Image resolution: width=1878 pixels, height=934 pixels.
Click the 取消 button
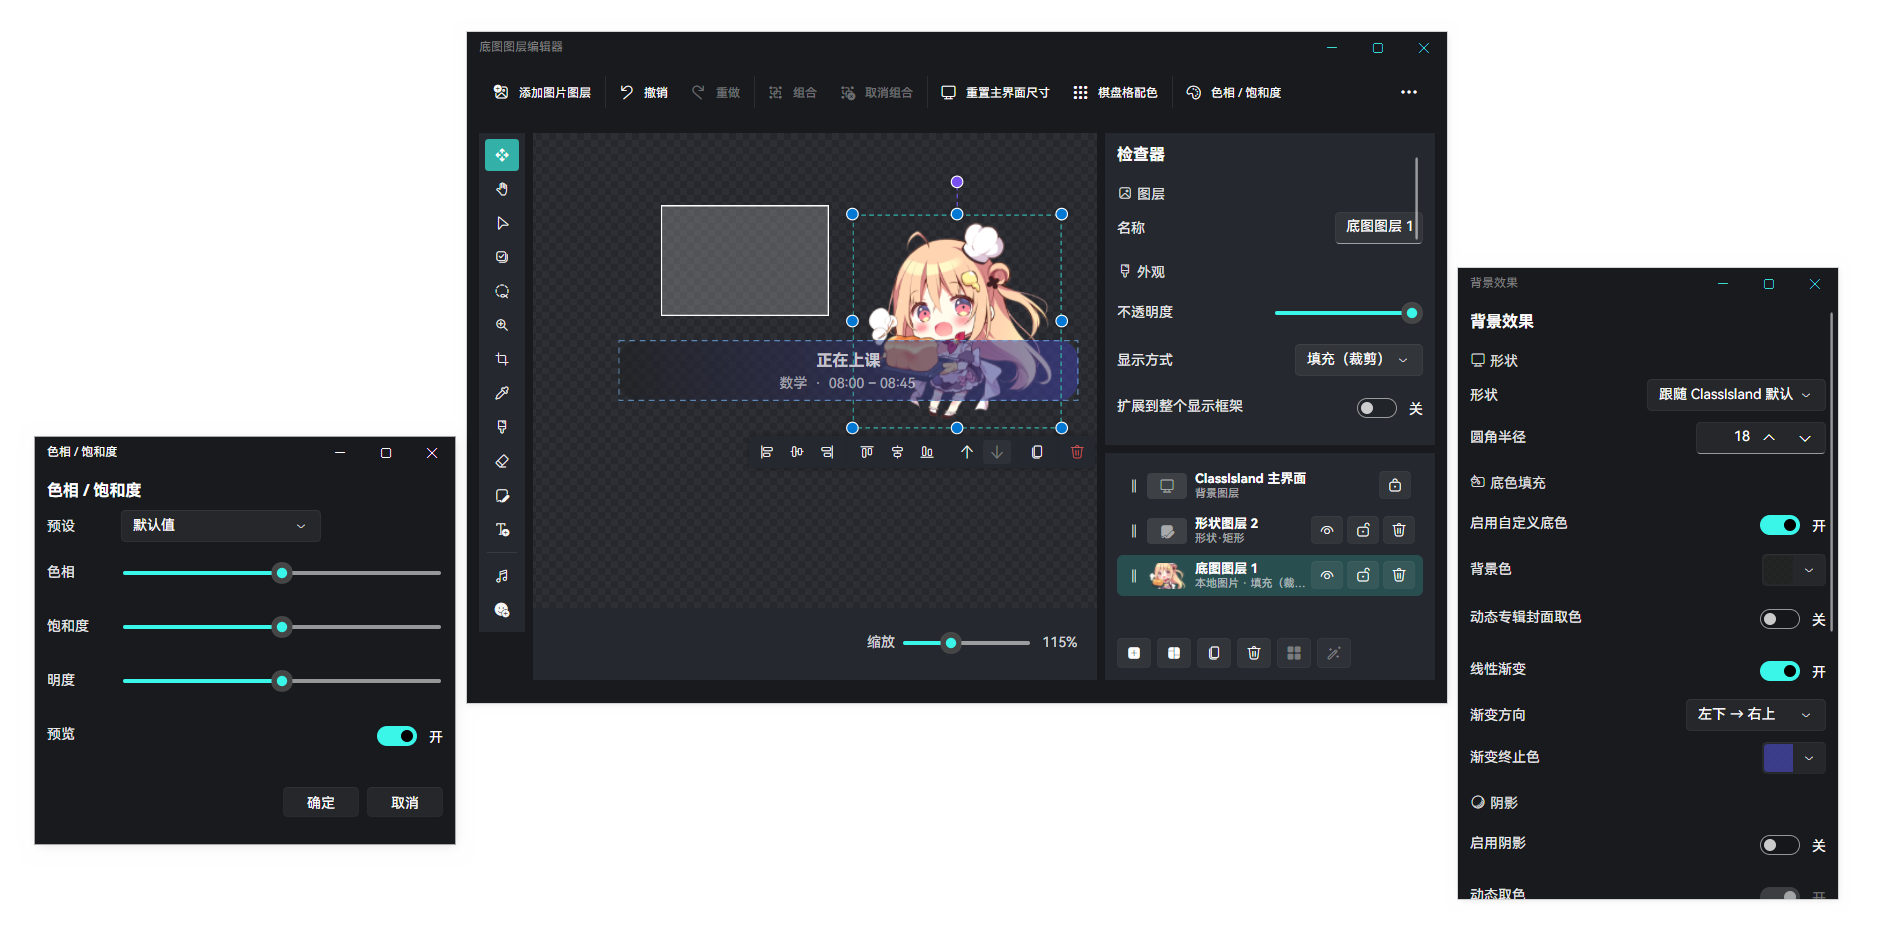(405, 803)
